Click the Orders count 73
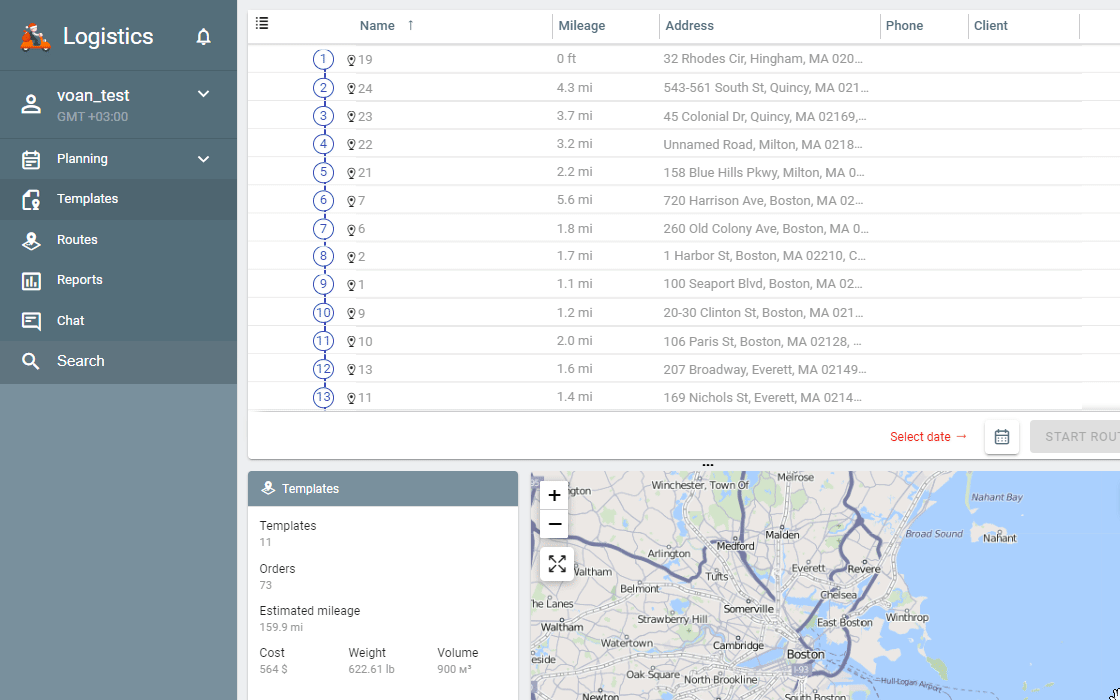 coord(265,585)
